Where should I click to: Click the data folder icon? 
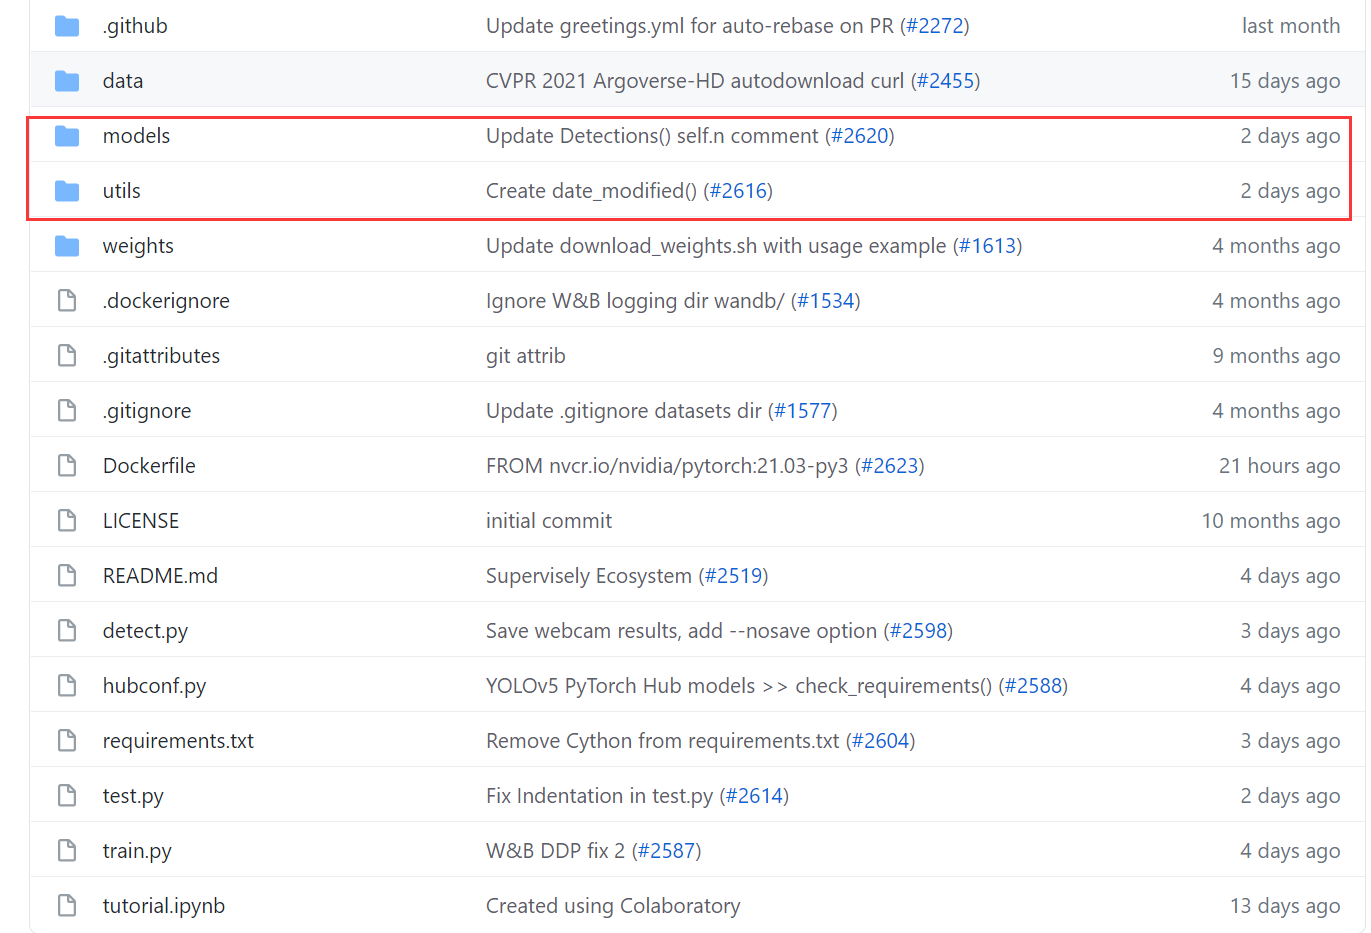pyautogui.click(x=66, y=80)
